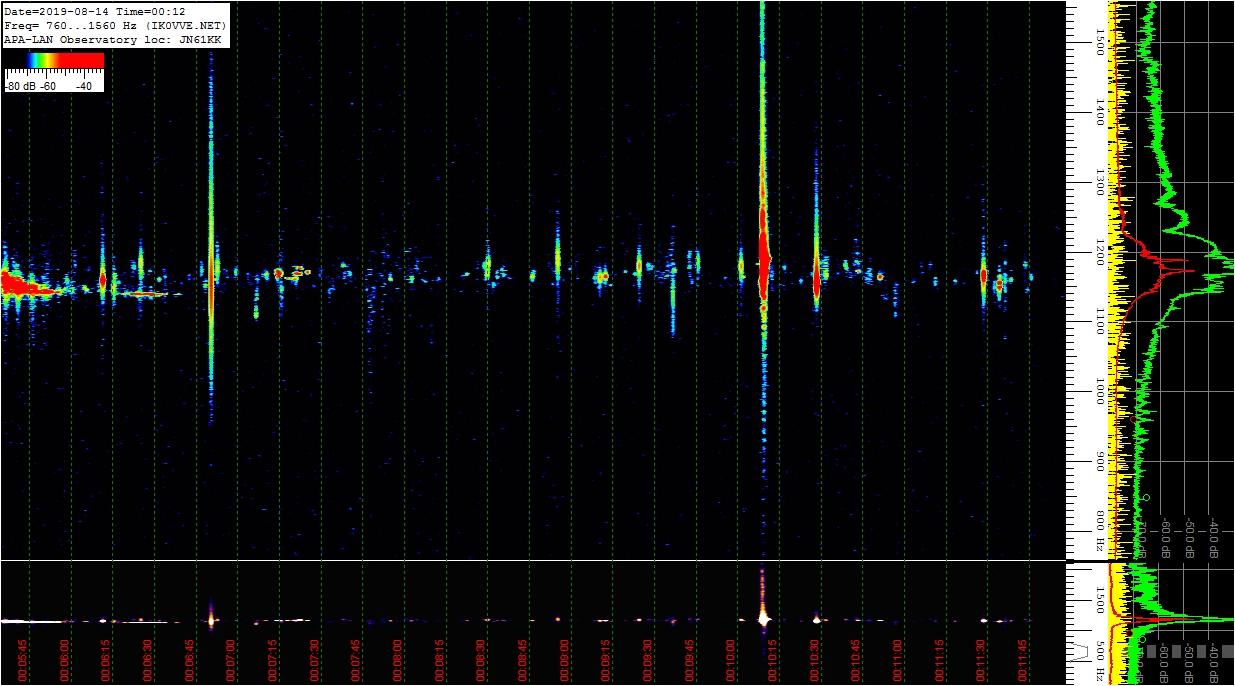Click the 1000 frequency axis label
The image size is (1235, 686).
coord(1100,391)
